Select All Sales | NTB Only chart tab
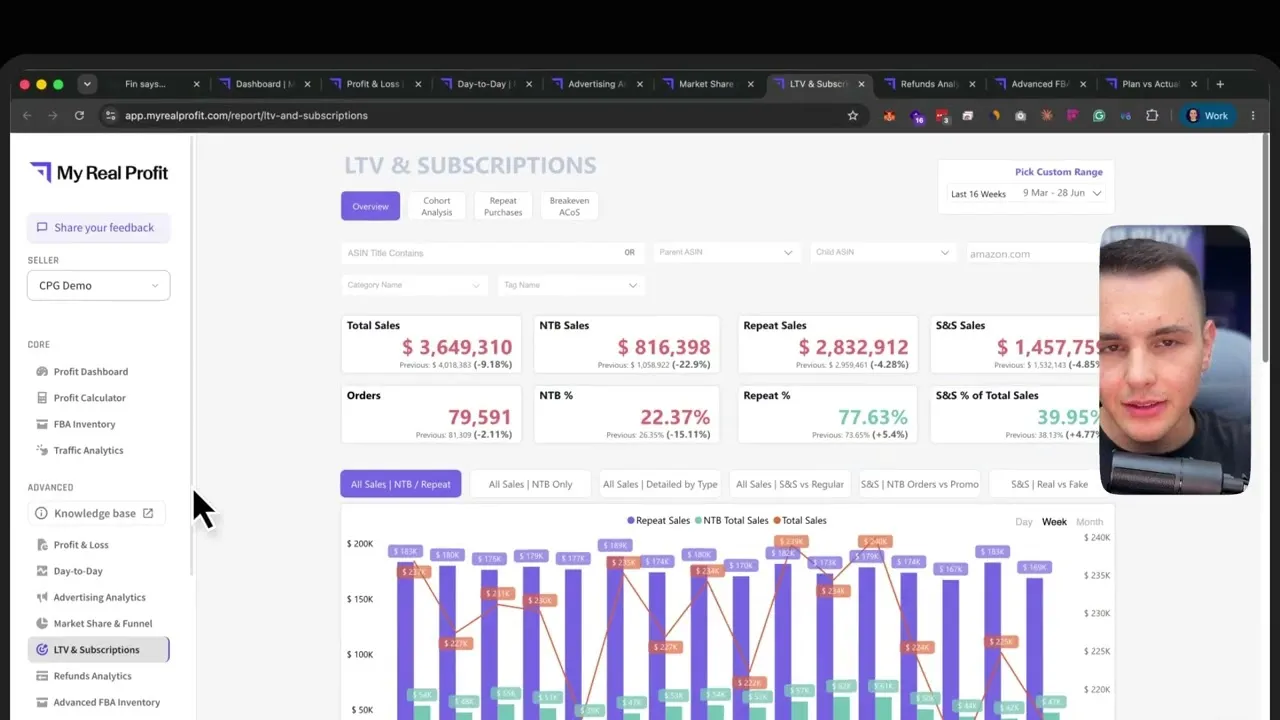This screenshot has height=720, width=1280. tap(530, 484)
